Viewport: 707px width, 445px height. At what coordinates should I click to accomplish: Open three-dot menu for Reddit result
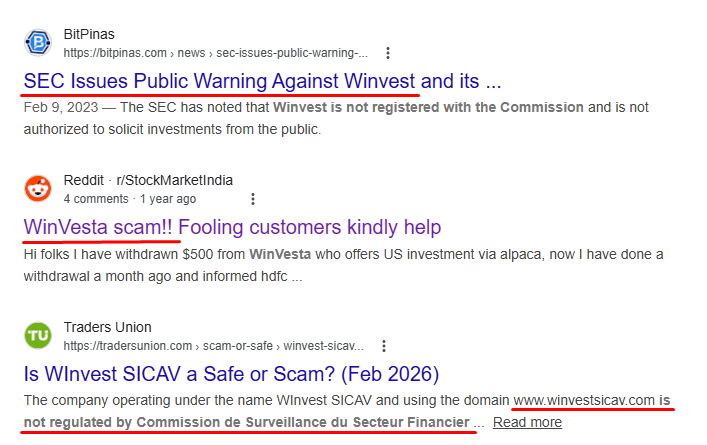[x=253, y=199]
